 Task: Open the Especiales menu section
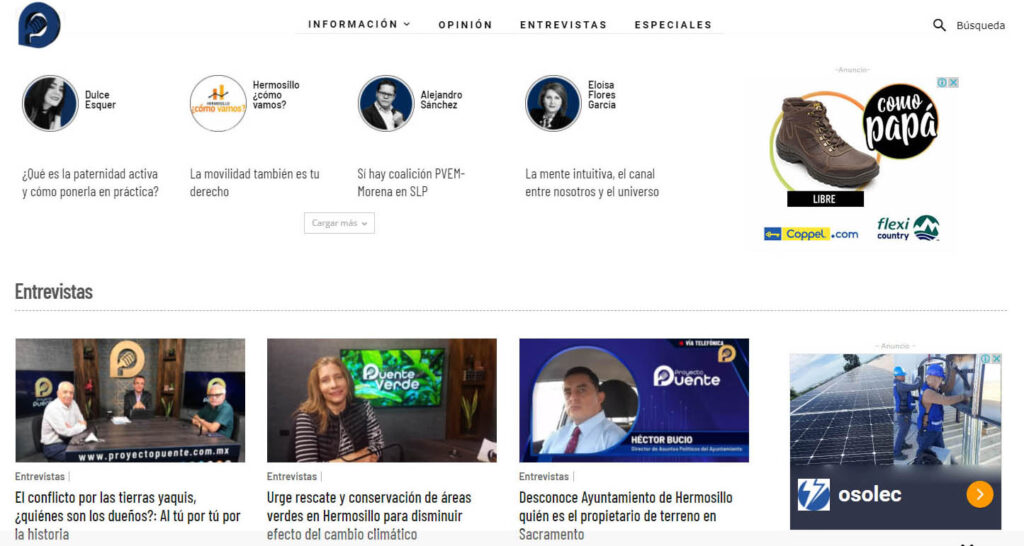pos(673,25)
